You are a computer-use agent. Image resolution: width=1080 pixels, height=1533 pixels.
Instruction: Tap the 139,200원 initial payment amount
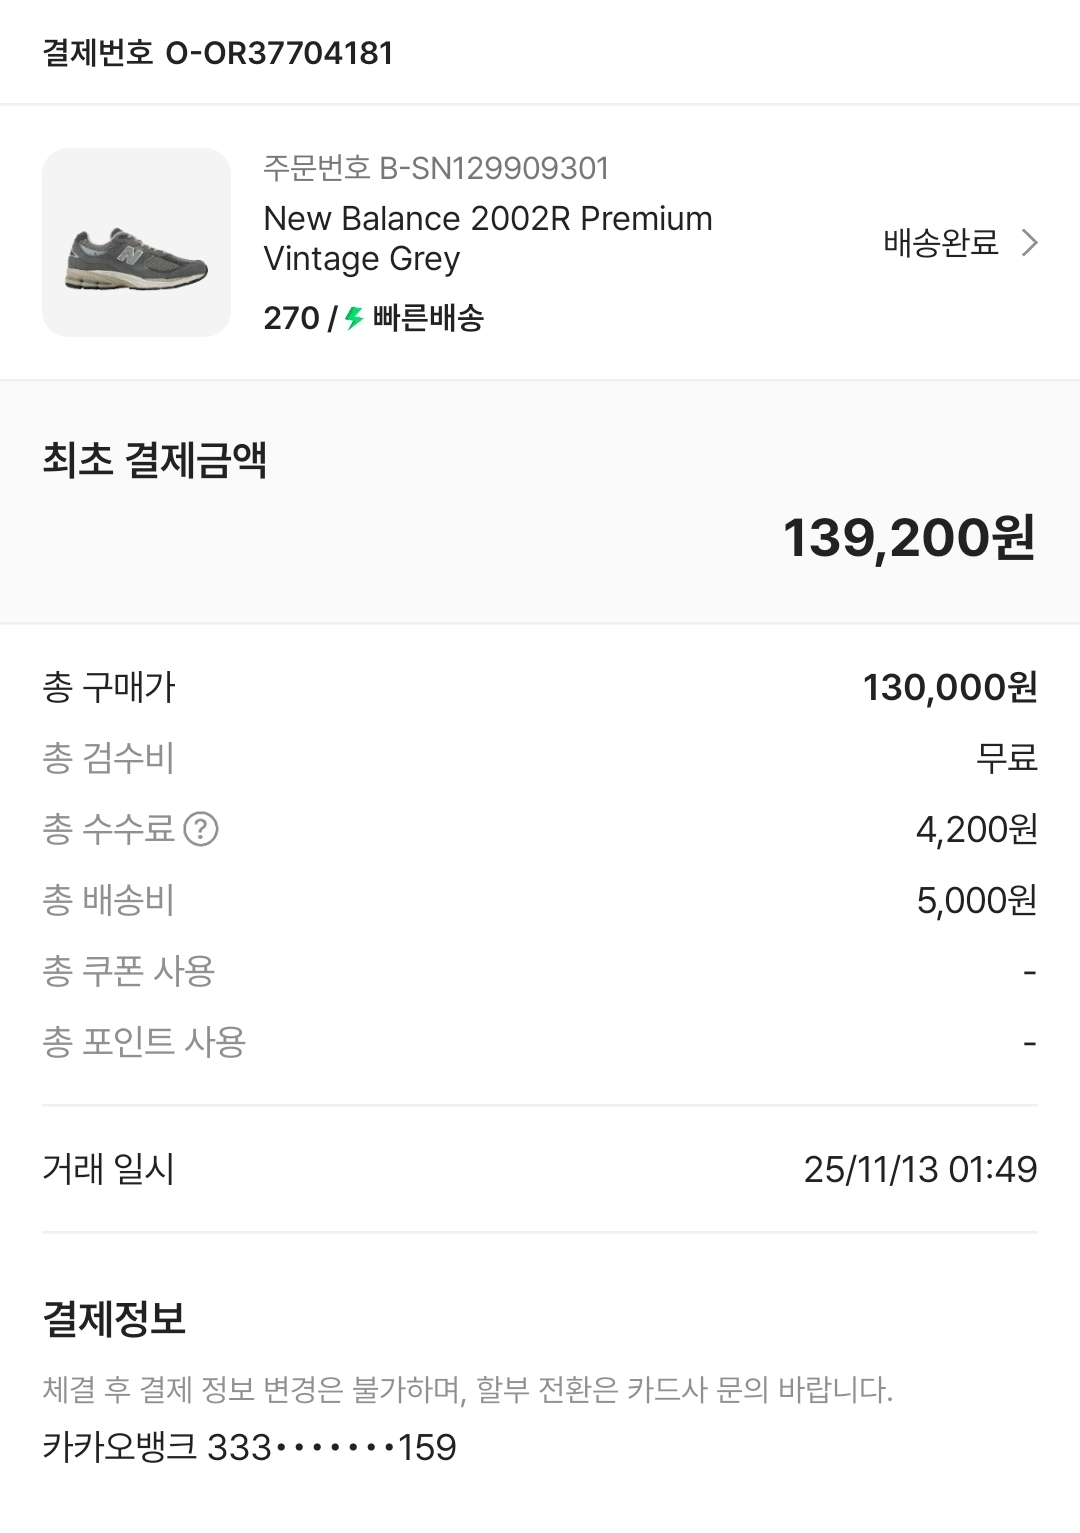click(908, 538)
